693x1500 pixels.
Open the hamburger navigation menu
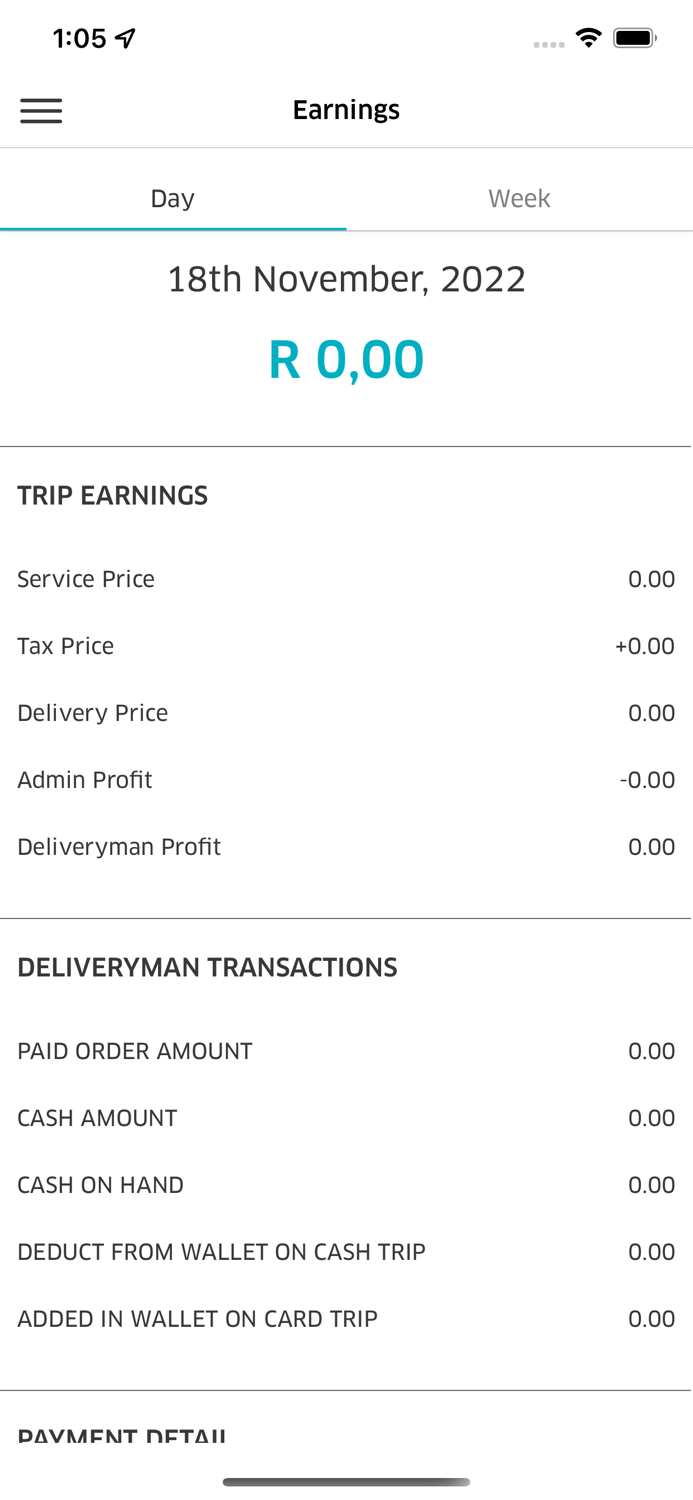tap(41, 110)
